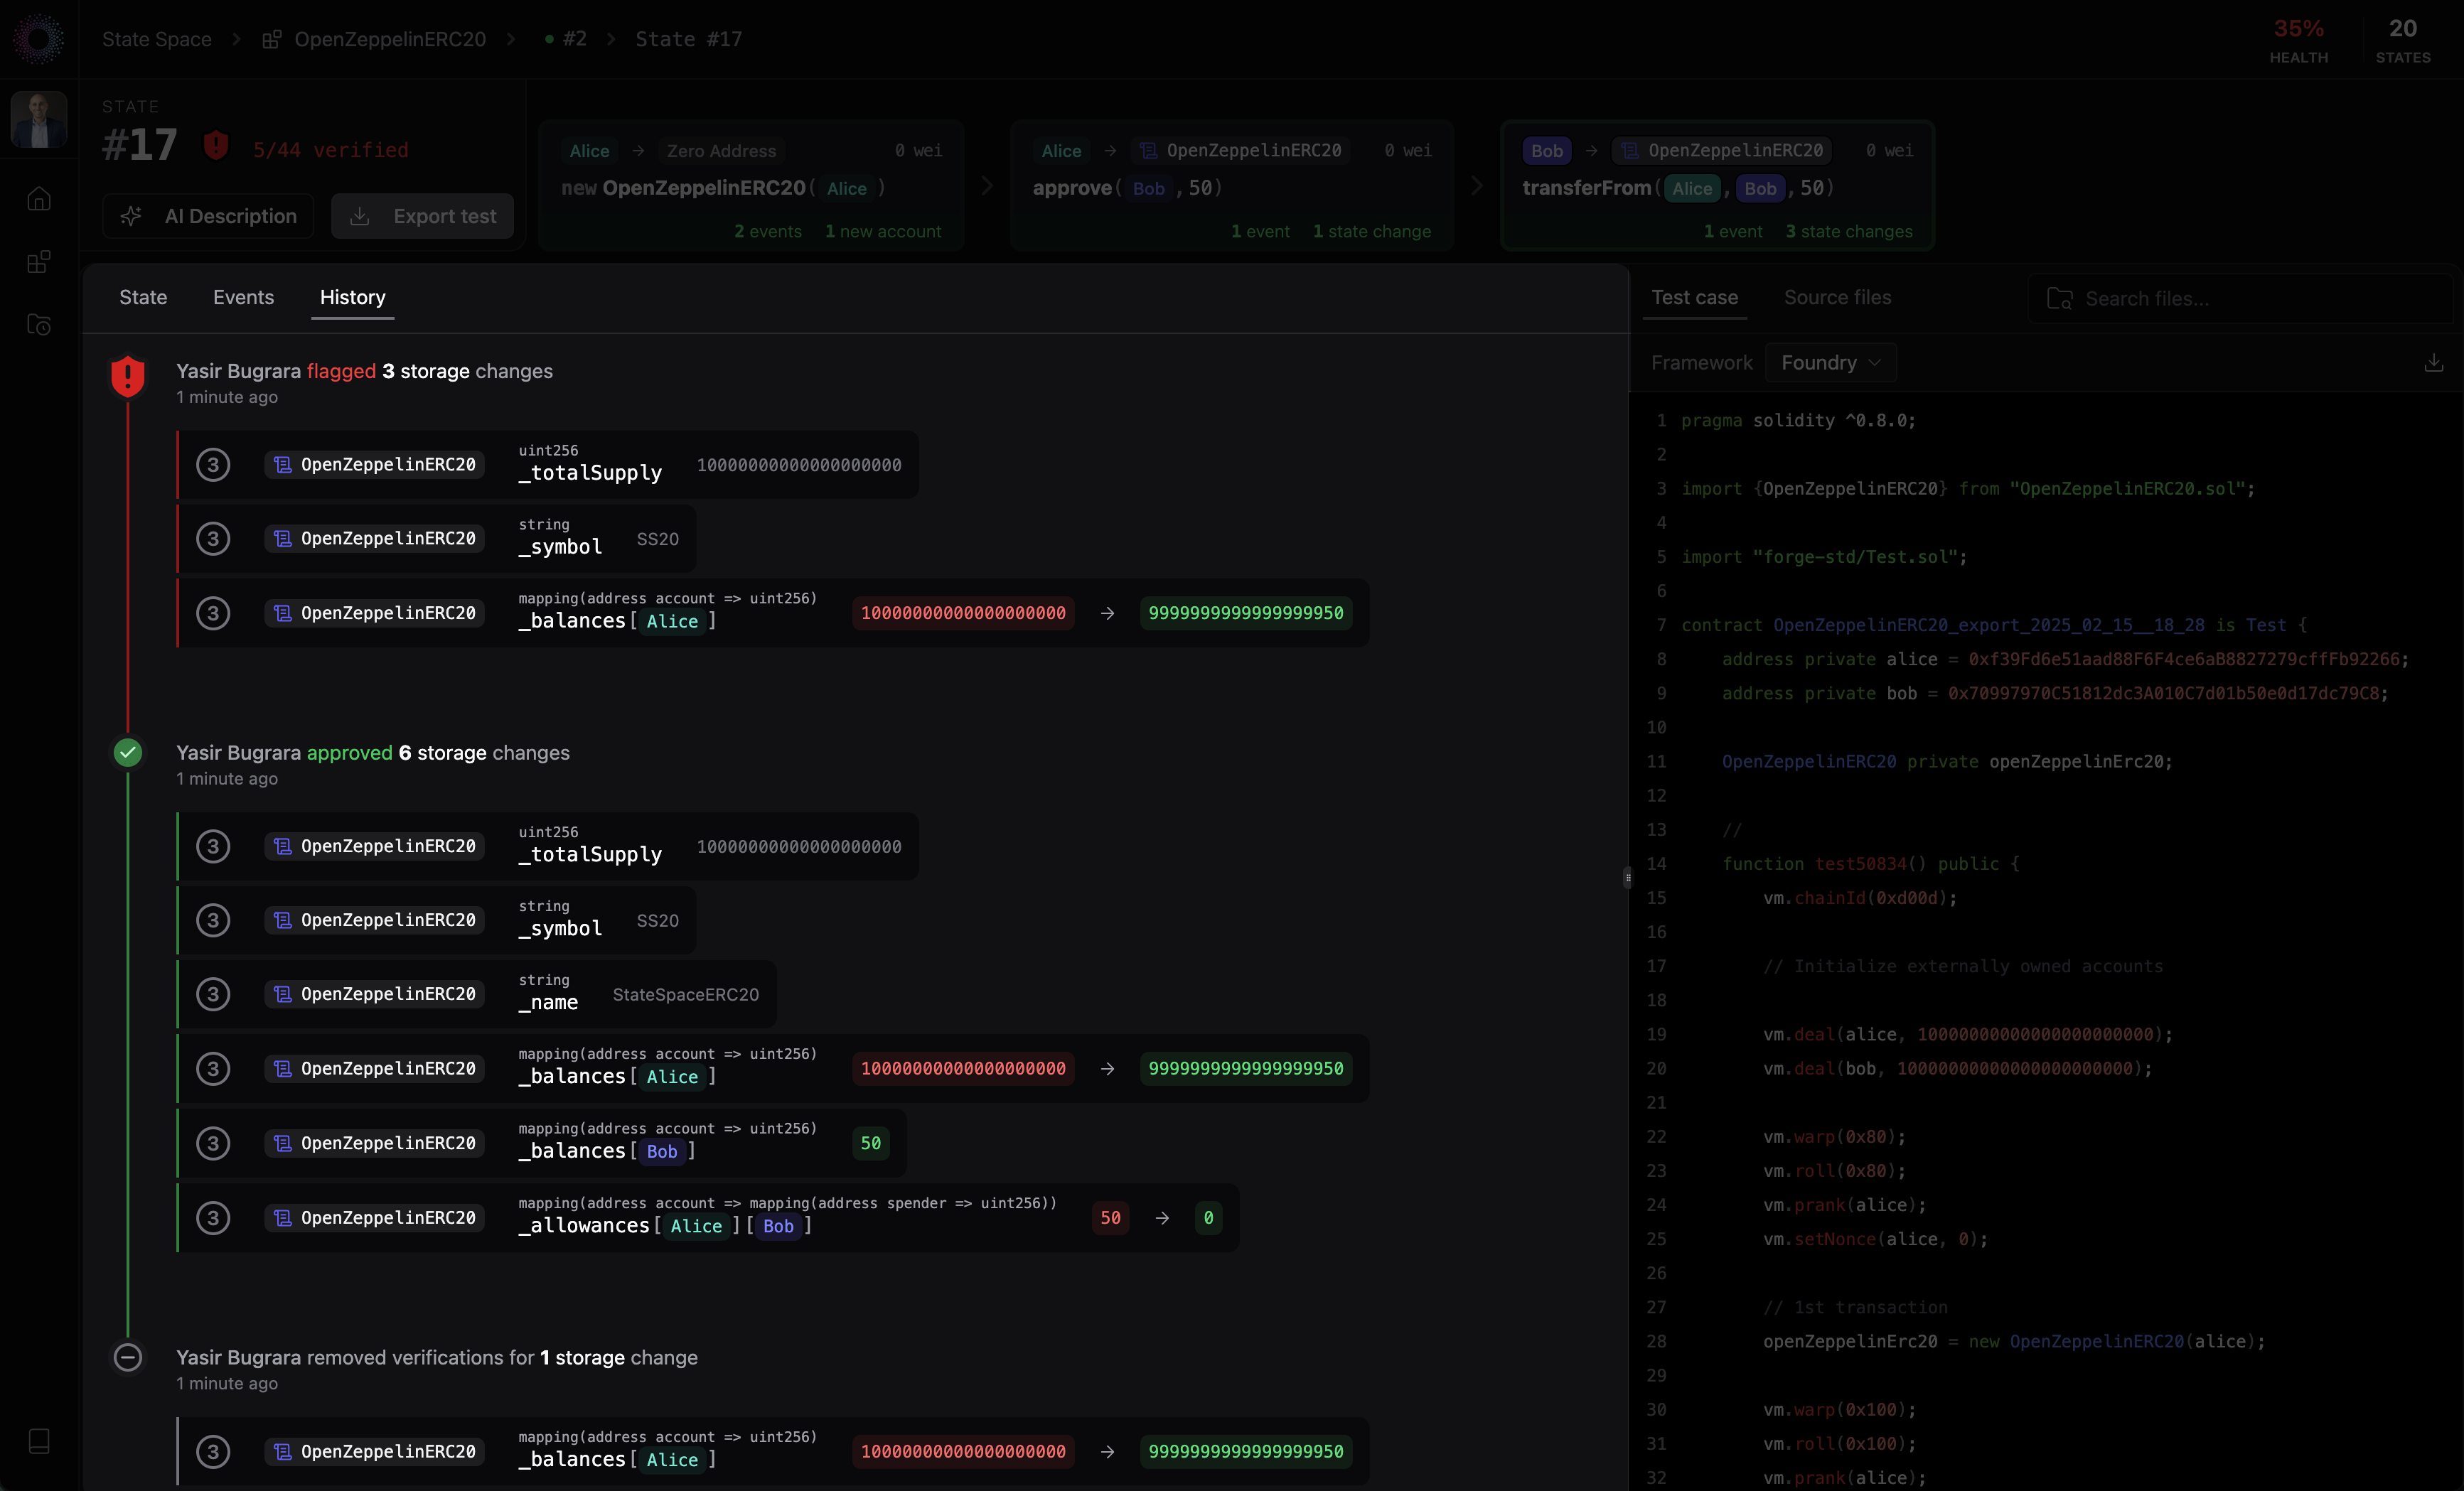
Task: Click the download icon beside Framework row
Action: (2433, 363)
